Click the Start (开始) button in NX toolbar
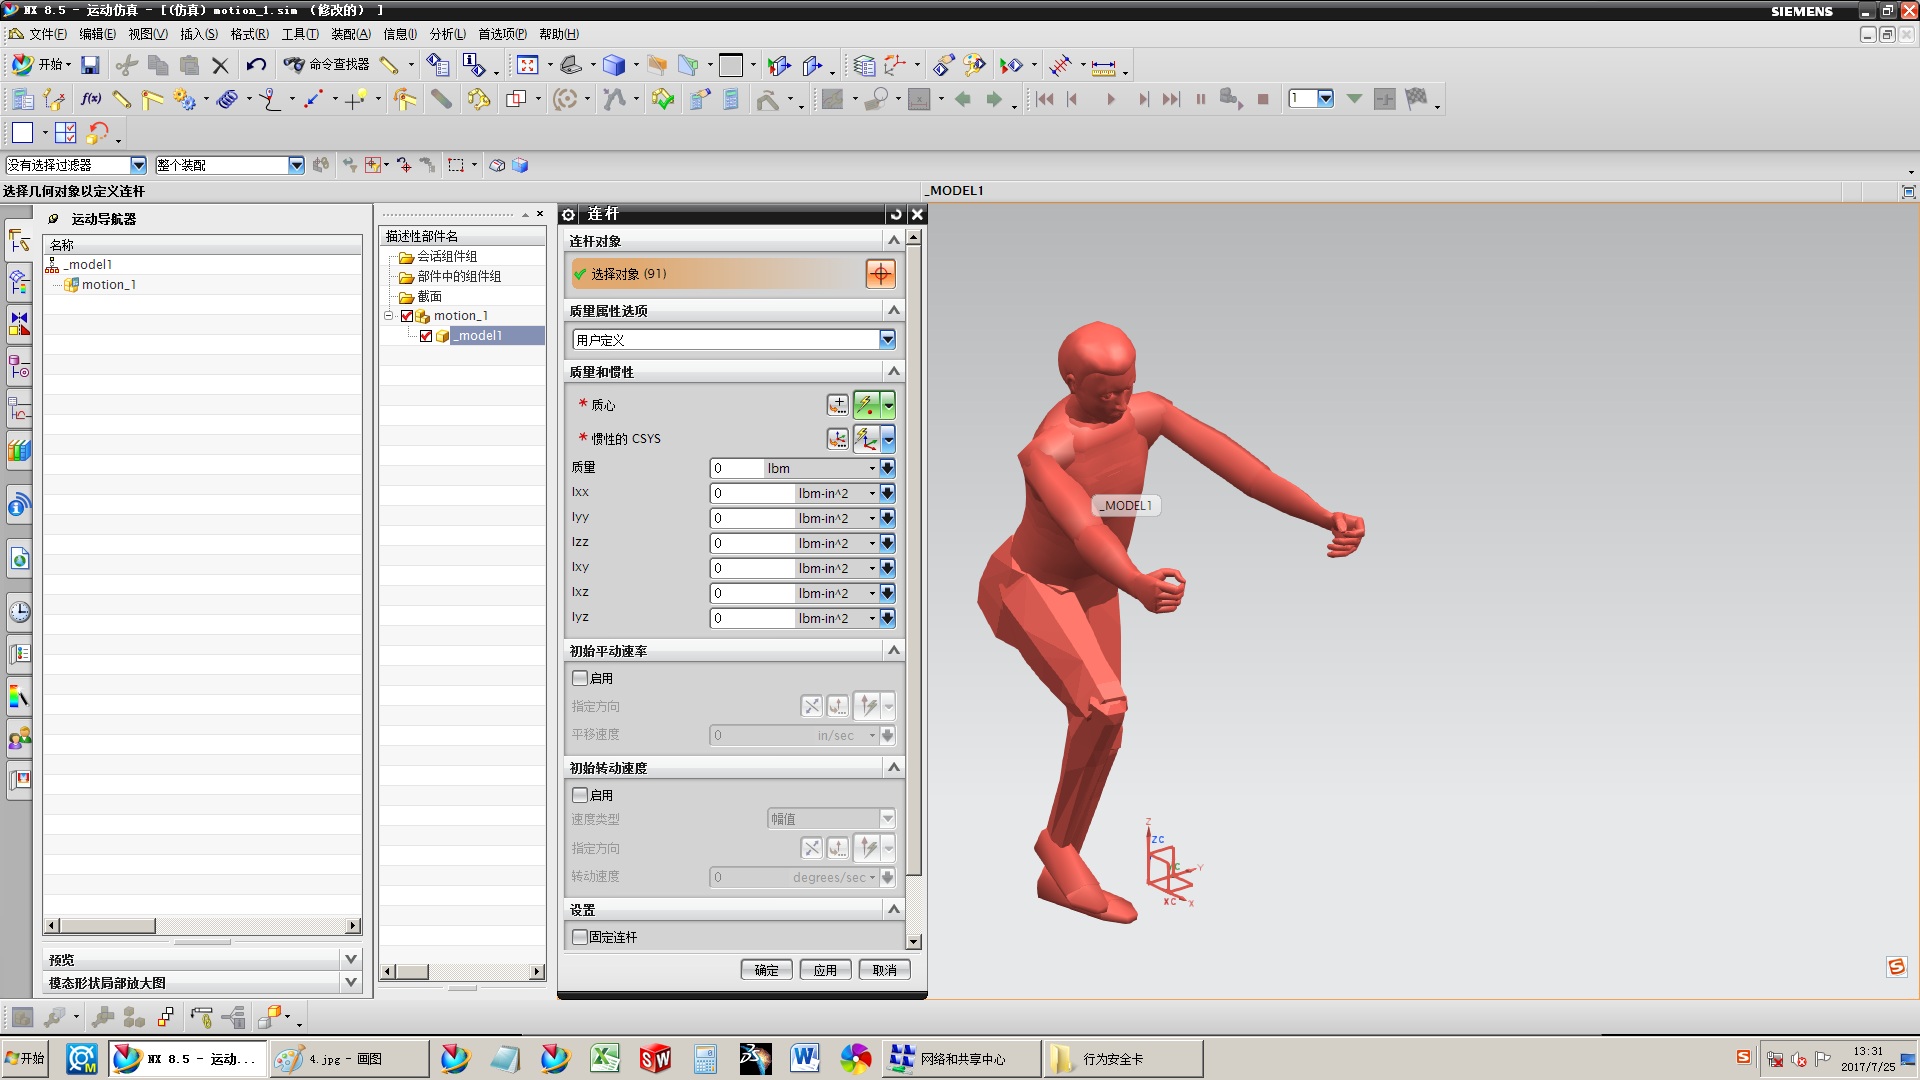The width and height of the screenshot is (1920, 1080). (40, 65)
